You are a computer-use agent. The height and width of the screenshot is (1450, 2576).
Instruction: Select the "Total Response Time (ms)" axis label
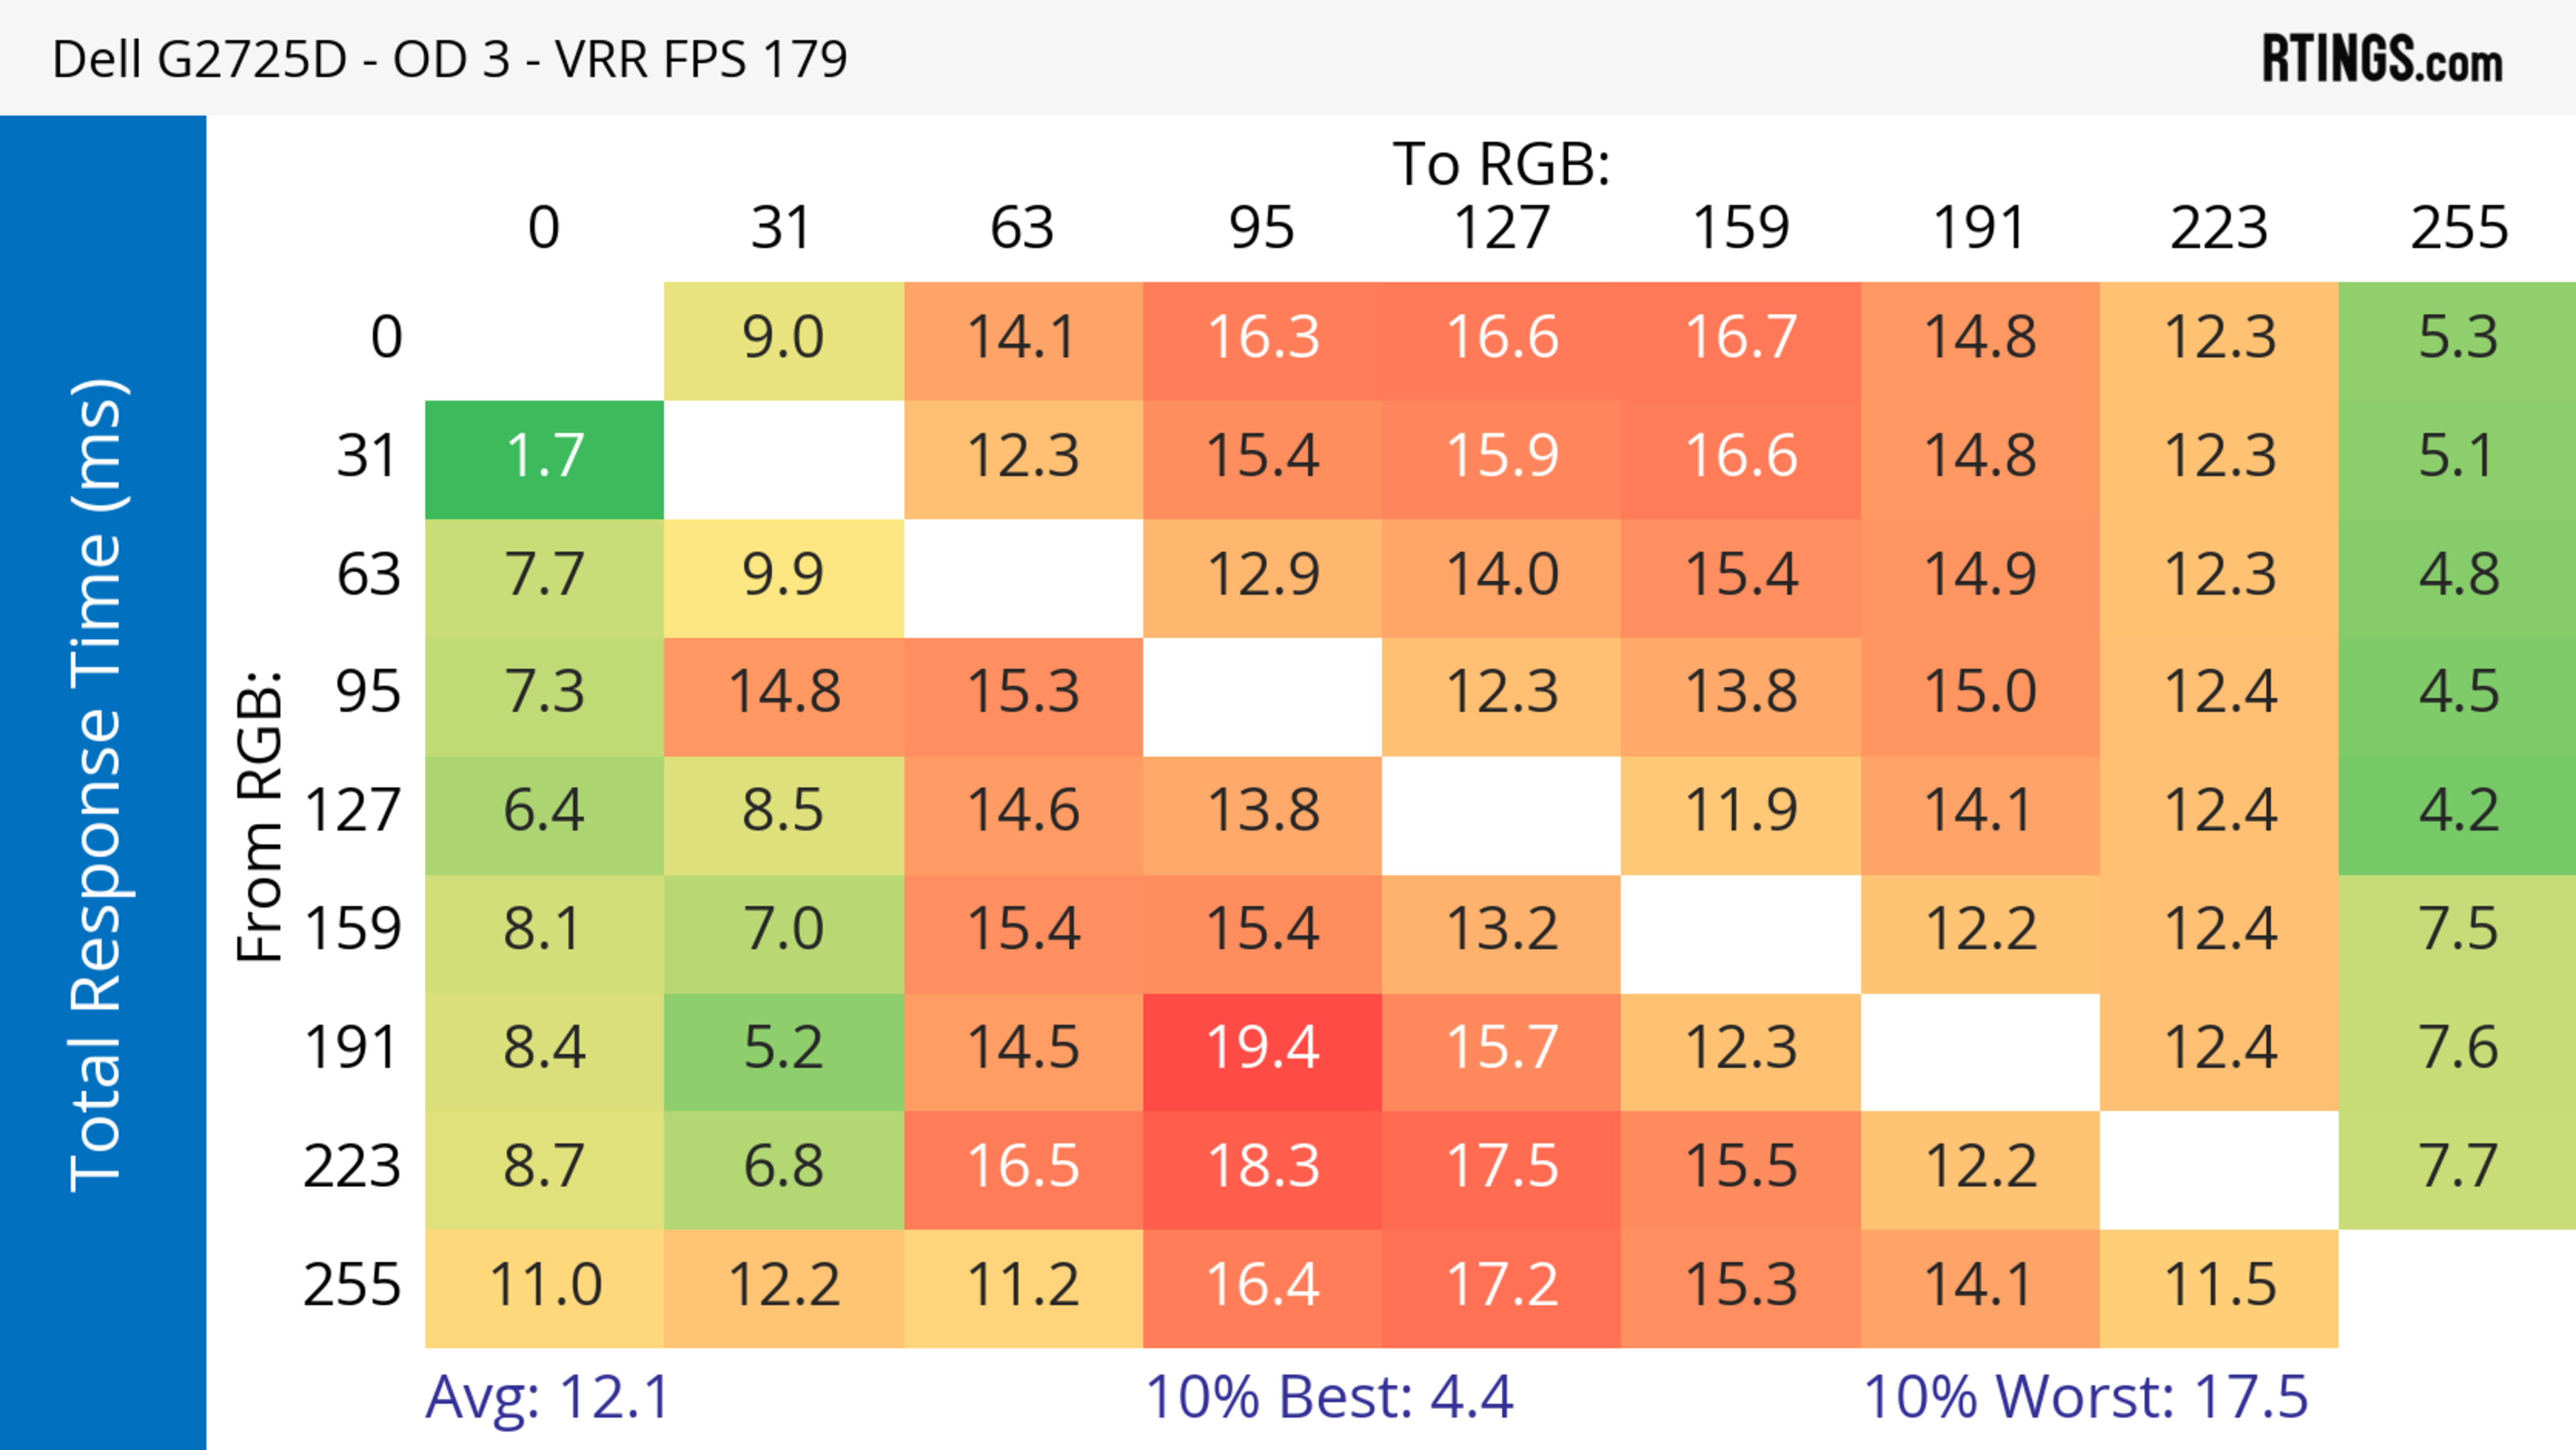point(98,785)
